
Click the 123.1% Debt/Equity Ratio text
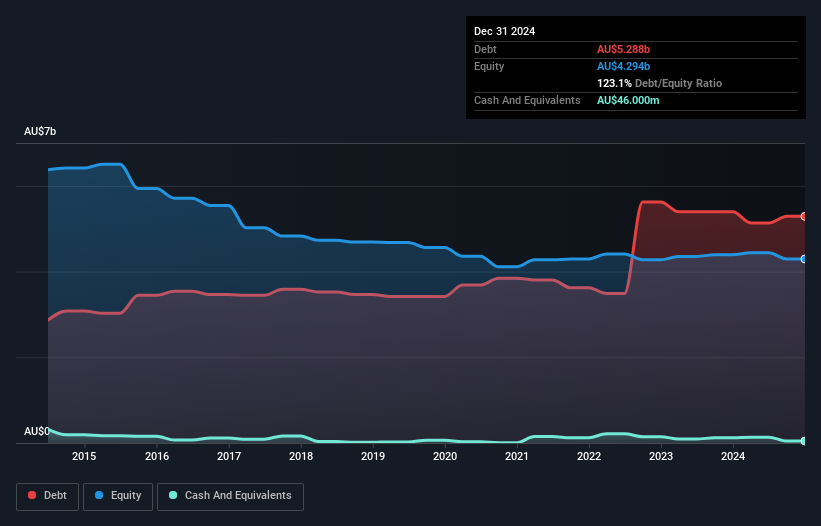point(659,83)
